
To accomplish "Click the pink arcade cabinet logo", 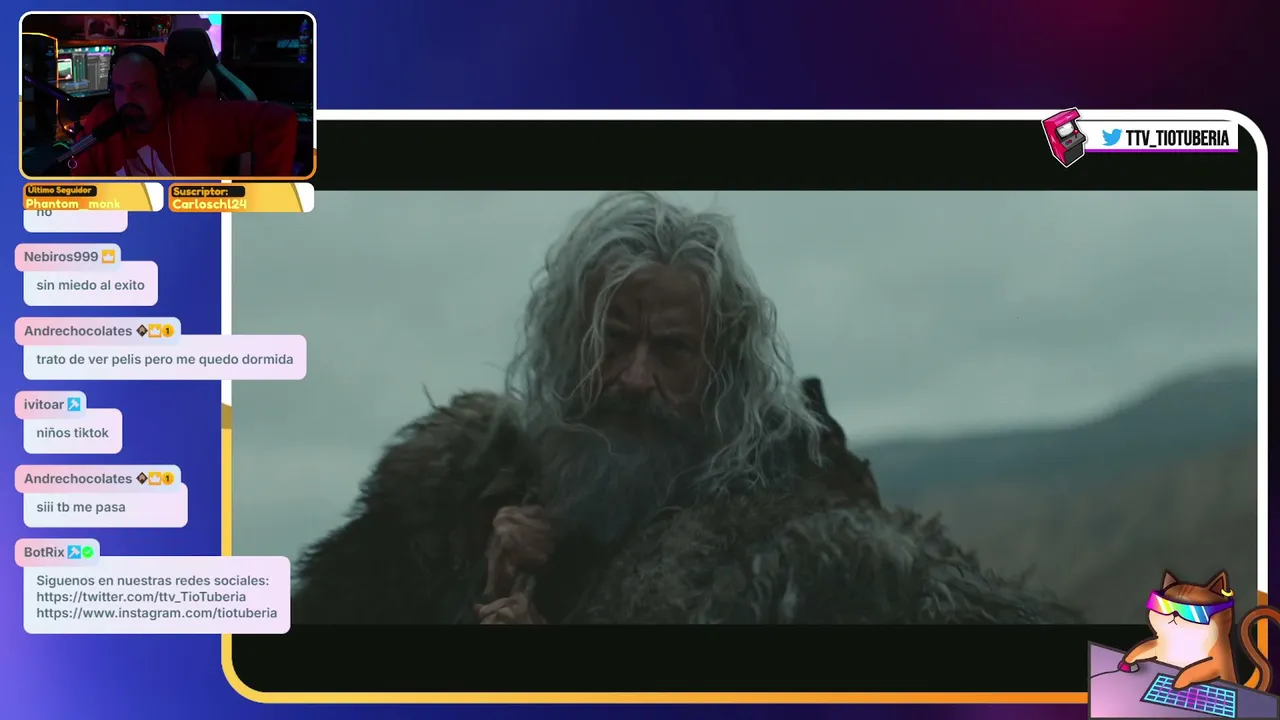I will [x=1064, y=137].
